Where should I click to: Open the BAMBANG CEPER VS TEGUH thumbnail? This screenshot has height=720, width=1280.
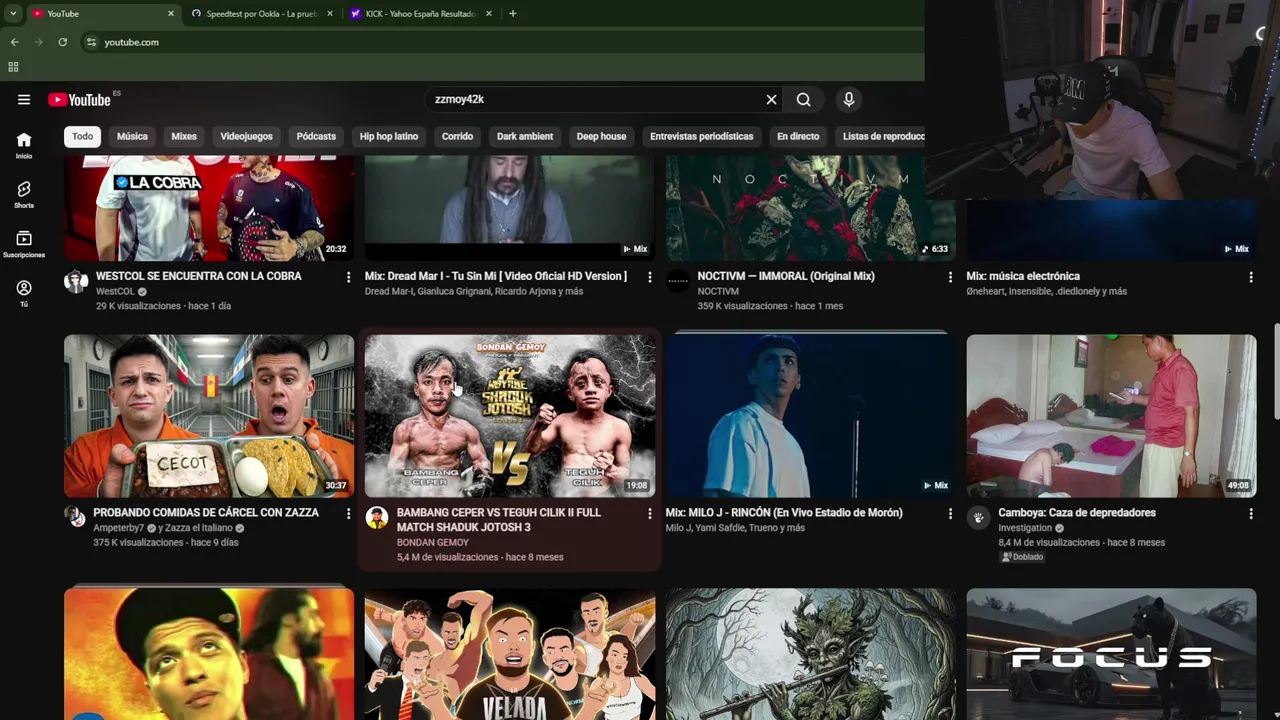[510, 416]
